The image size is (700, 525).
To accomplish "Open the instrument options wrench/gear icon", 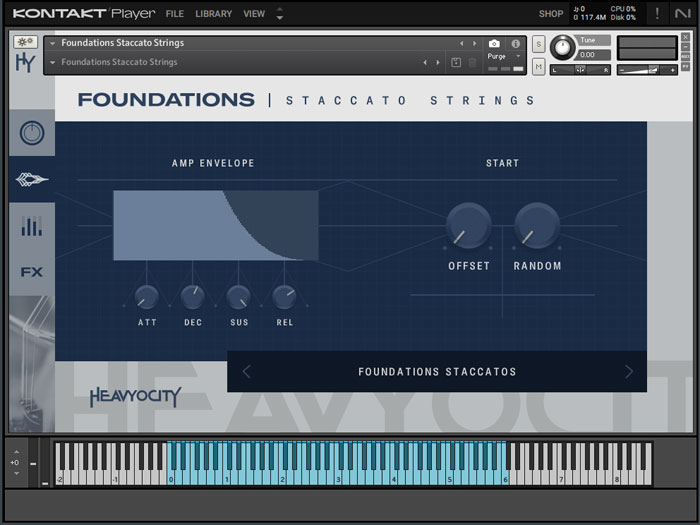I will tap(25, 42).
